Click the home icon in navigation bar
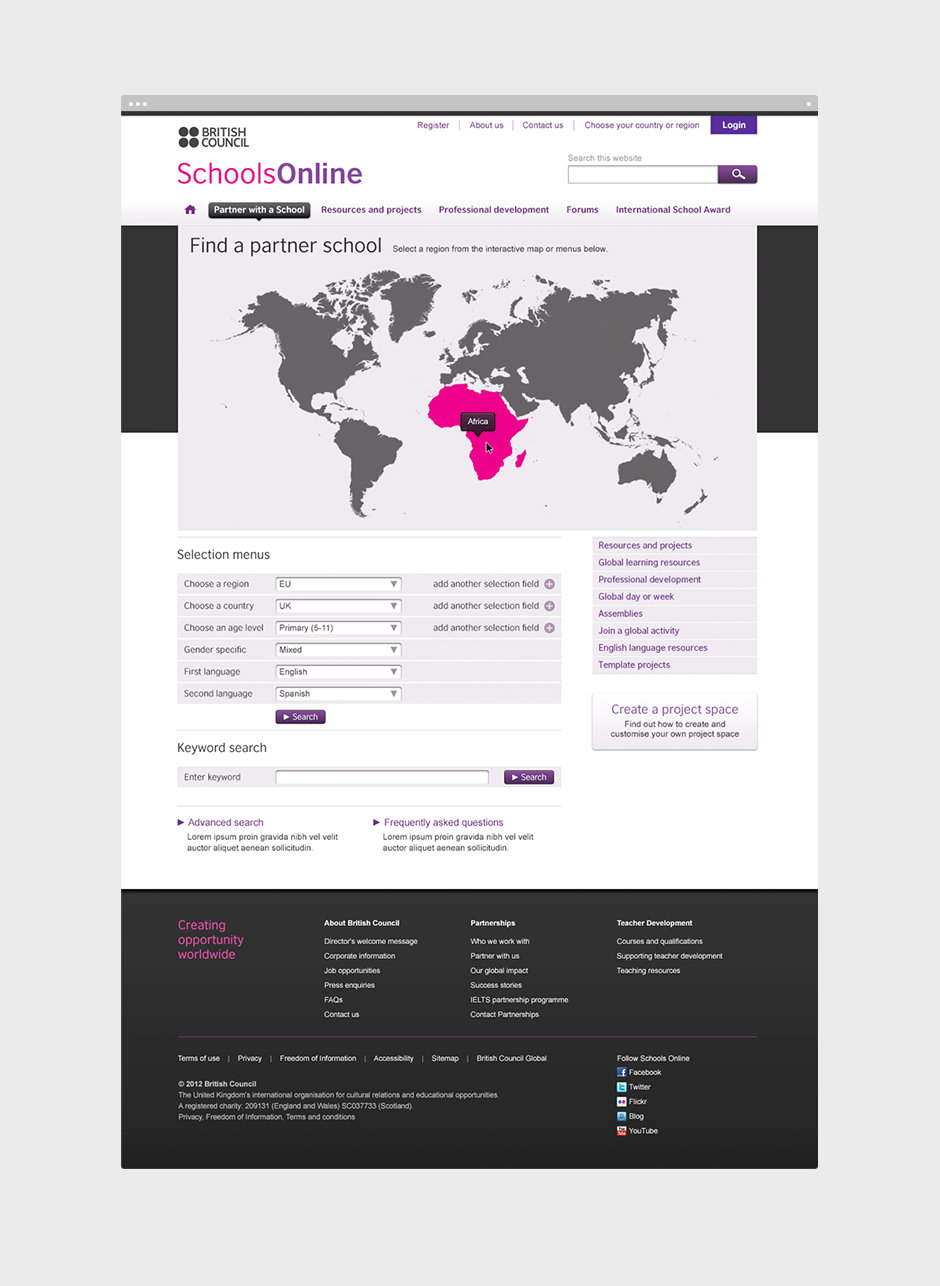This screenshot has width=940, height=1286. pos(190,210)
